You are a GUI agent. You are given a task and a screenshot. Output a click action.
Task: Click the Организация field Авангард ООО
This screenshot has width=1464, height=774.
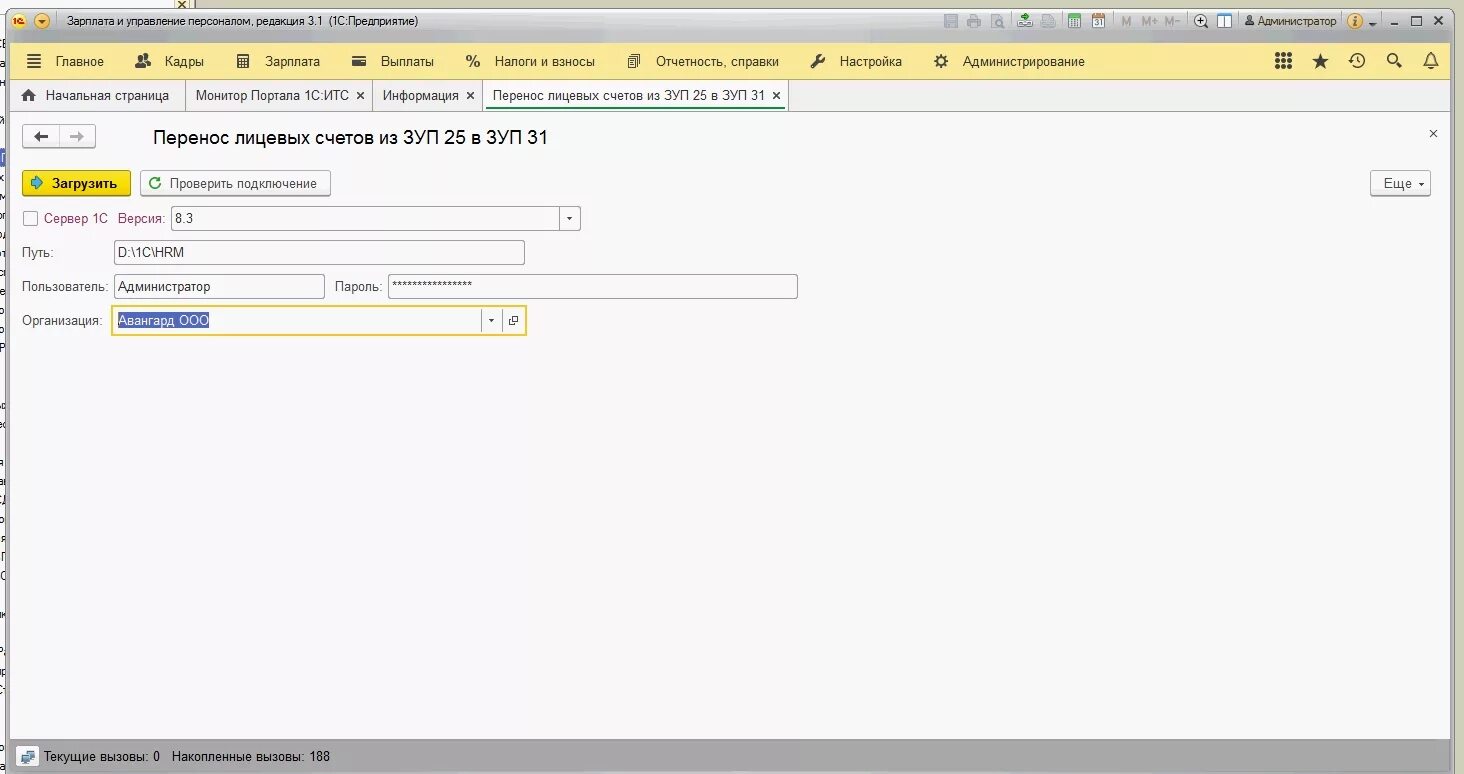(297, 320)
